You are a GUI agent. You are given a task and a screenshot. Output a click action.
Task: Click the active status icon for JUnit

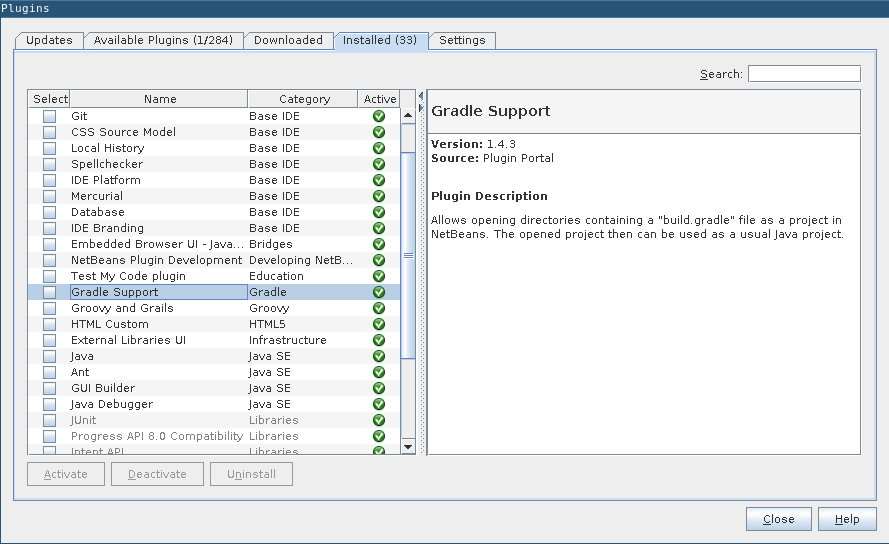(x=379, y=420)
